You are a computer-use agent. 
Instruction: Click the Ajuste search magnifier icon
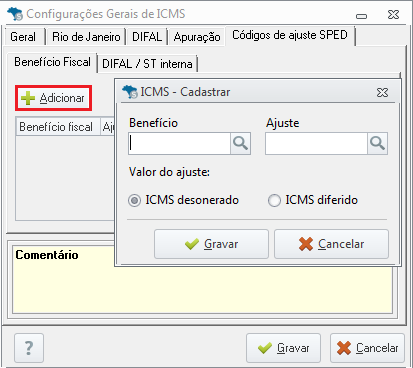coord(377,143)
